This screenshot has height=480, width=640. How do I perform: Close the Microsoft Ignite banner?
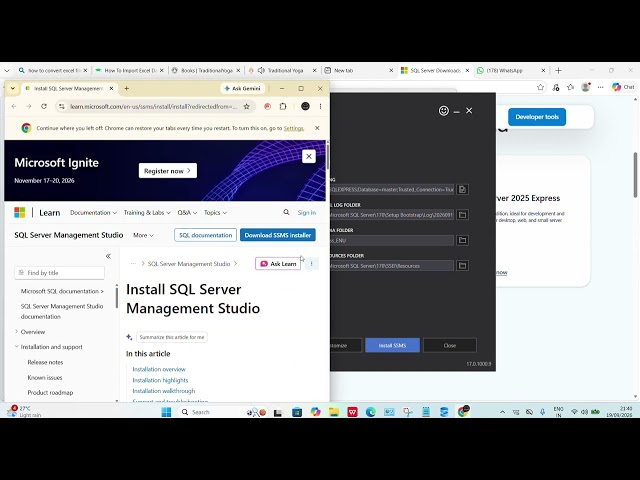click(309, 156)
